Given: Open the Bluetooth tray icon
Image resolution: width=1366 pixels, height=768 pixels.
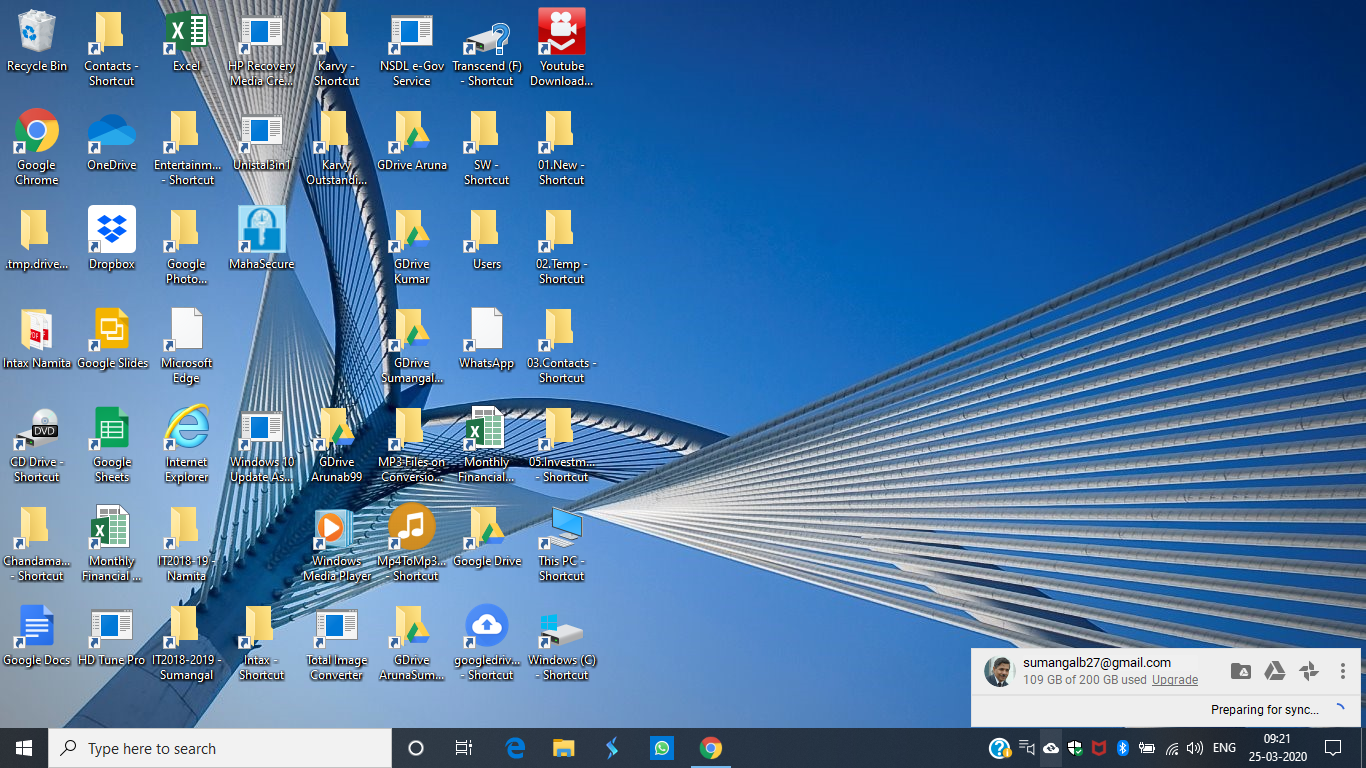Looking at the screenshot, I should tap(1123, 748).
